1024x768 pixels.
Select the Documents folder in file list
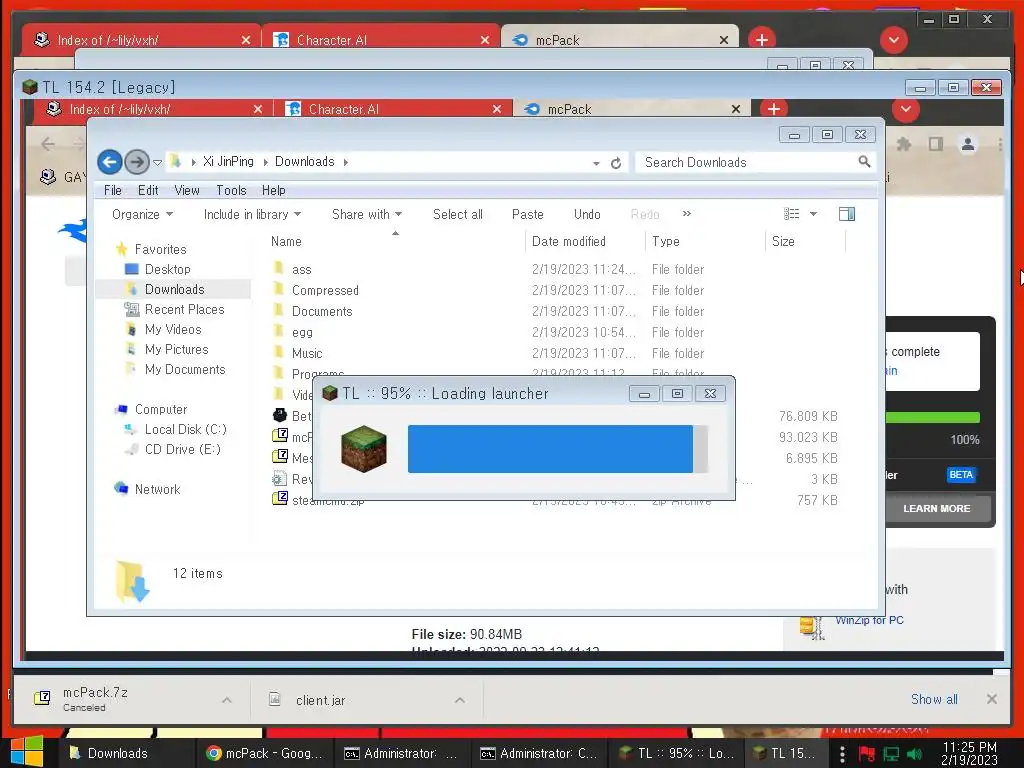point(322,311)
